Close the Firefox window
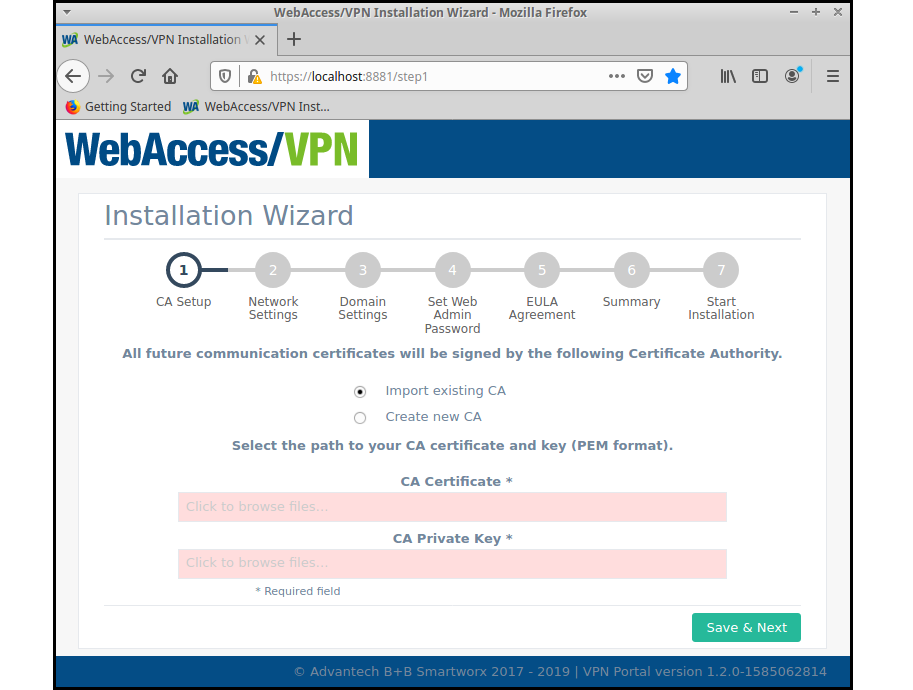 [x=838, y=12]
